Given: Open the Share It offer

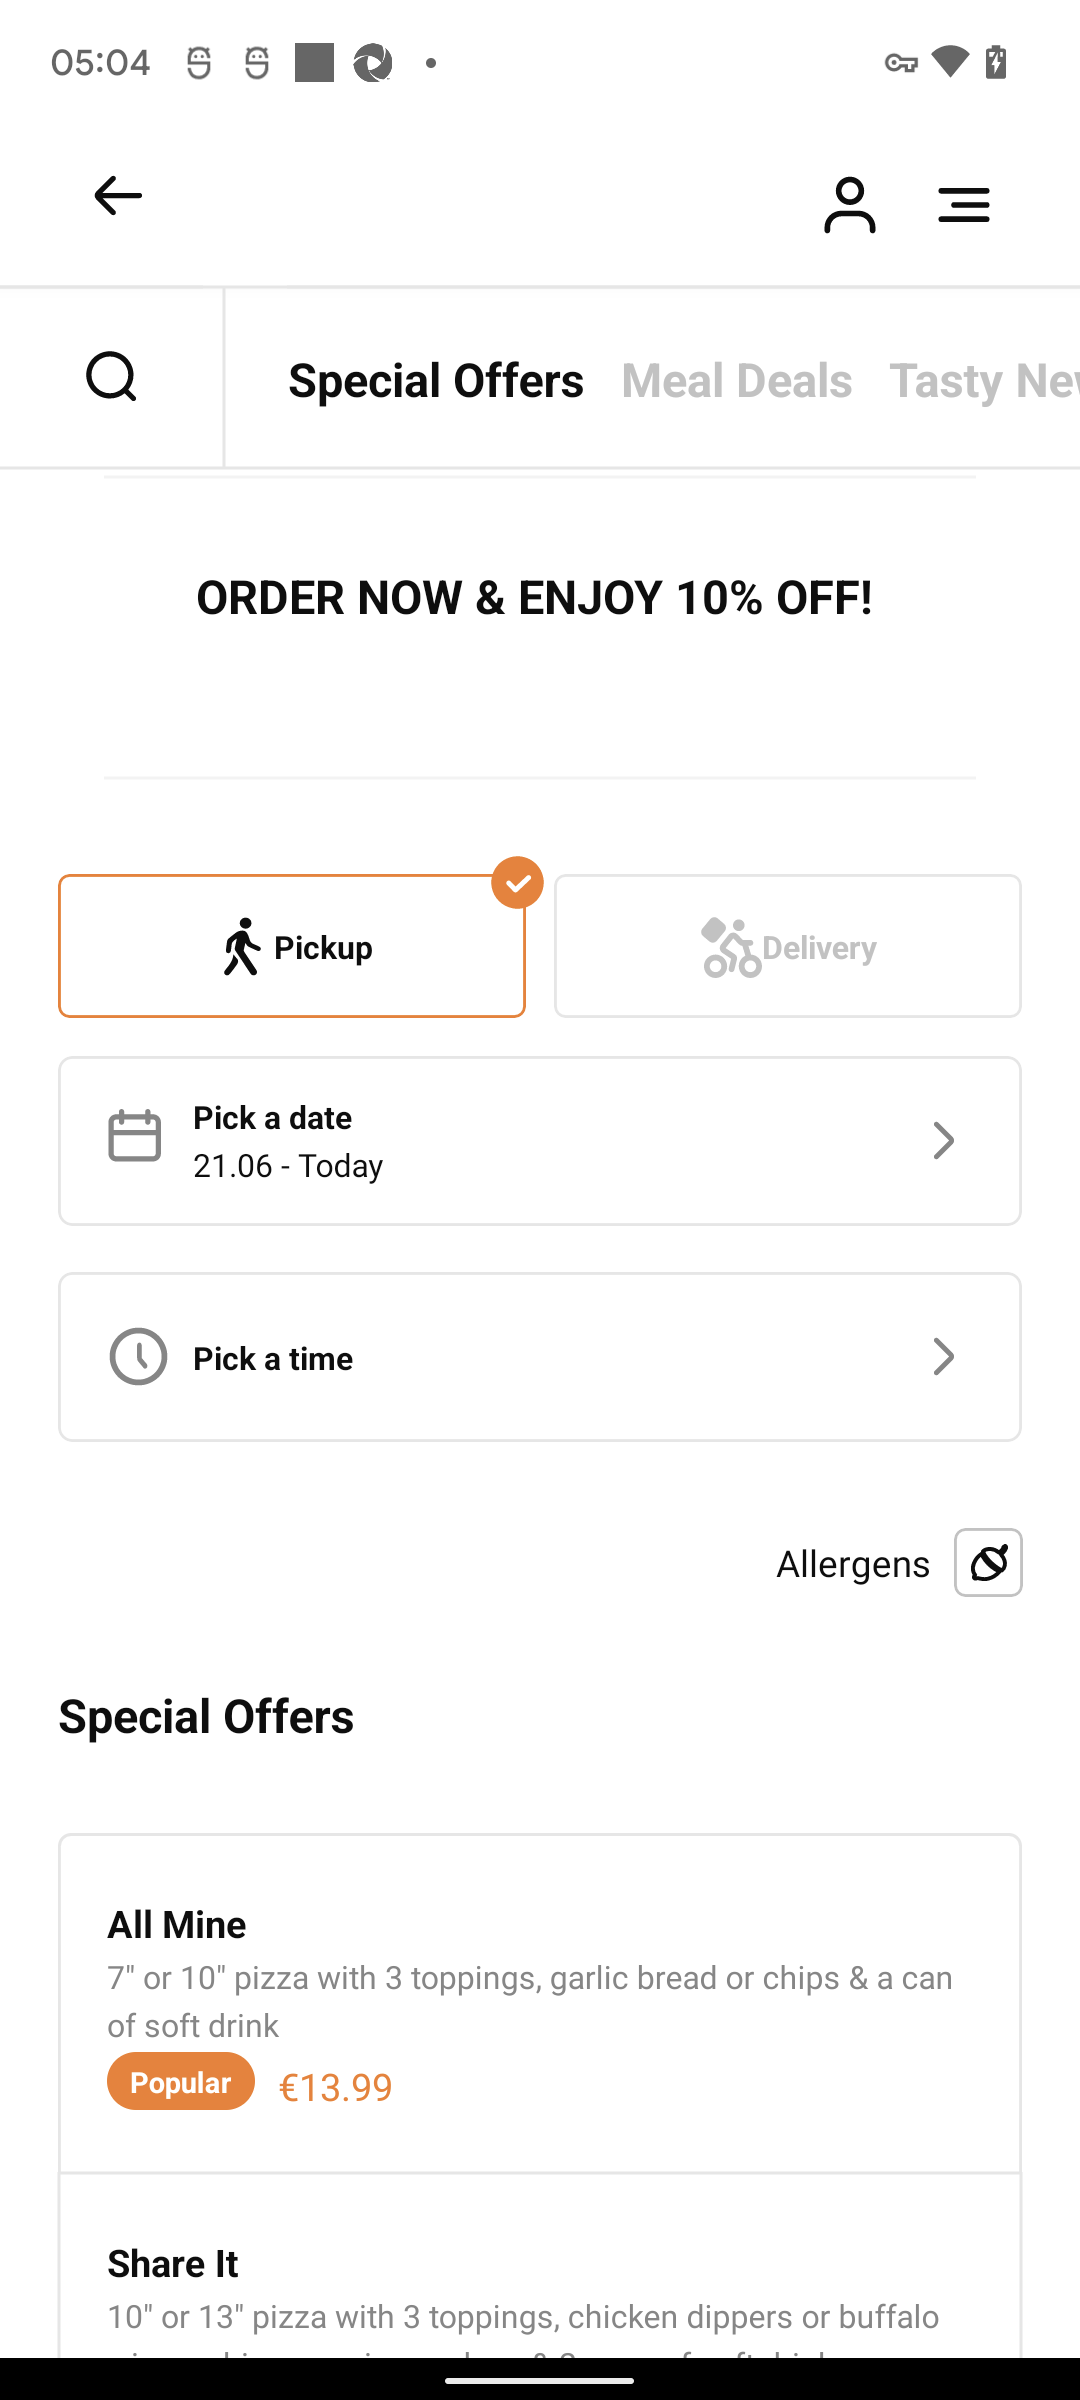Looking at the screenshot, I should (x=540, y=2267).
